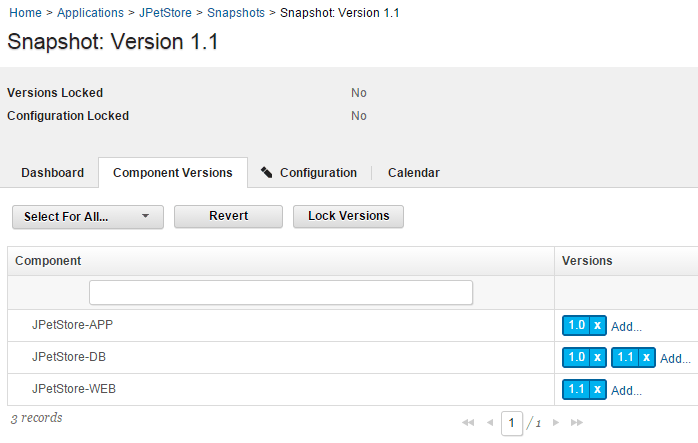This screenshot has height=443, width=698.
Task: Jump to the last page of records
Action: (x=577, y=423)
